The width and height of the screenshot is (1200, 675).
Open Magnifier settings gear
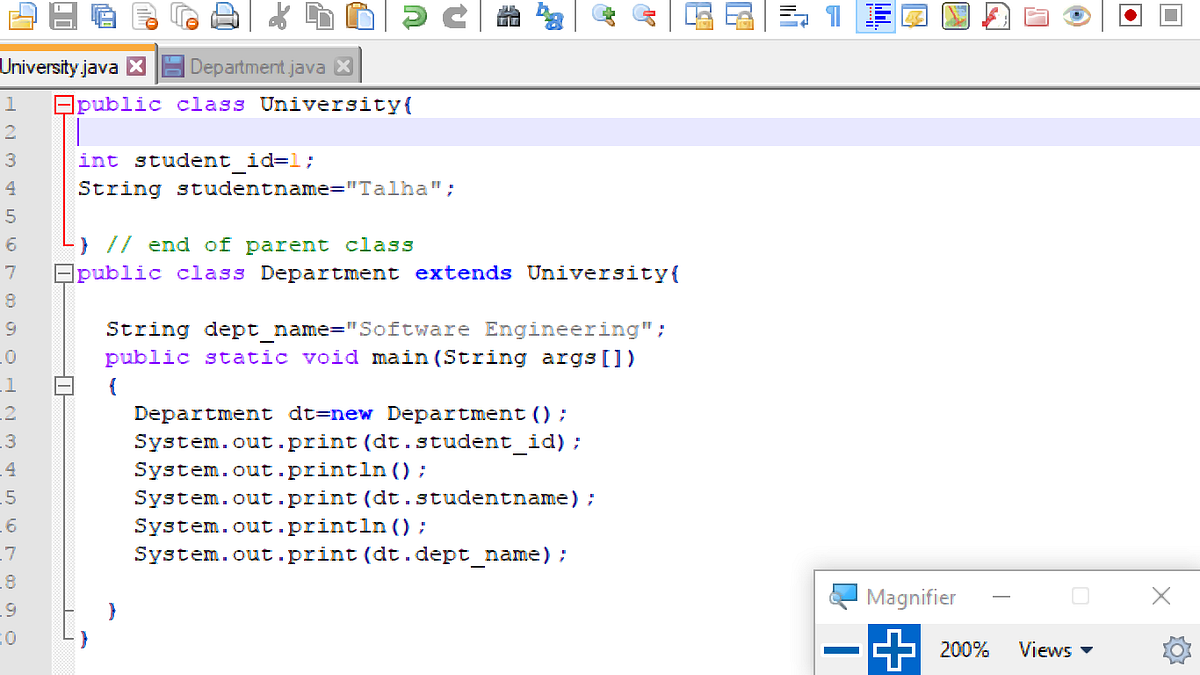pyautogui.click(x=1177, y=650)
